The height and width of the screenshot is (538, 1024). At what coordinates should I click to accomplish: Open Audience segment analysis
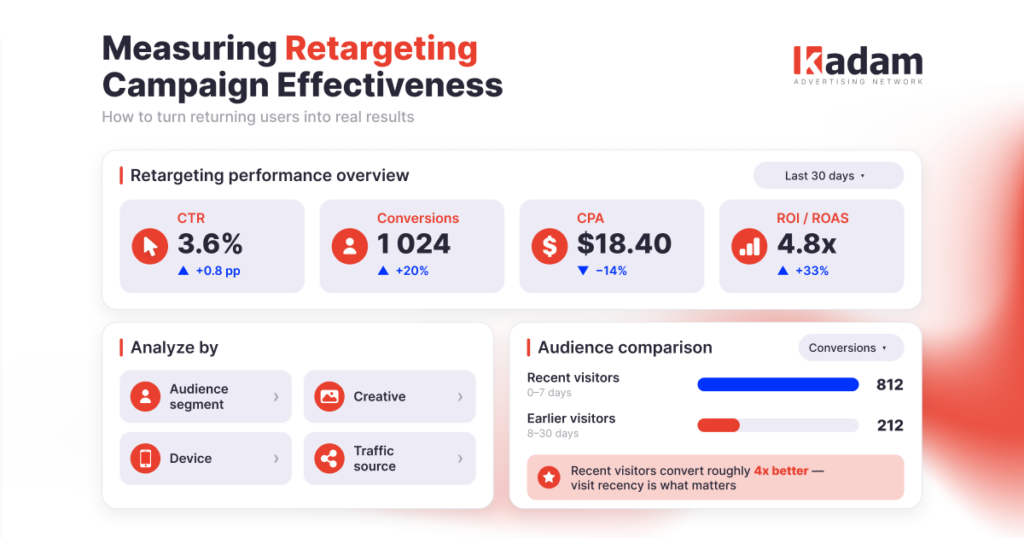coord(206,396)
